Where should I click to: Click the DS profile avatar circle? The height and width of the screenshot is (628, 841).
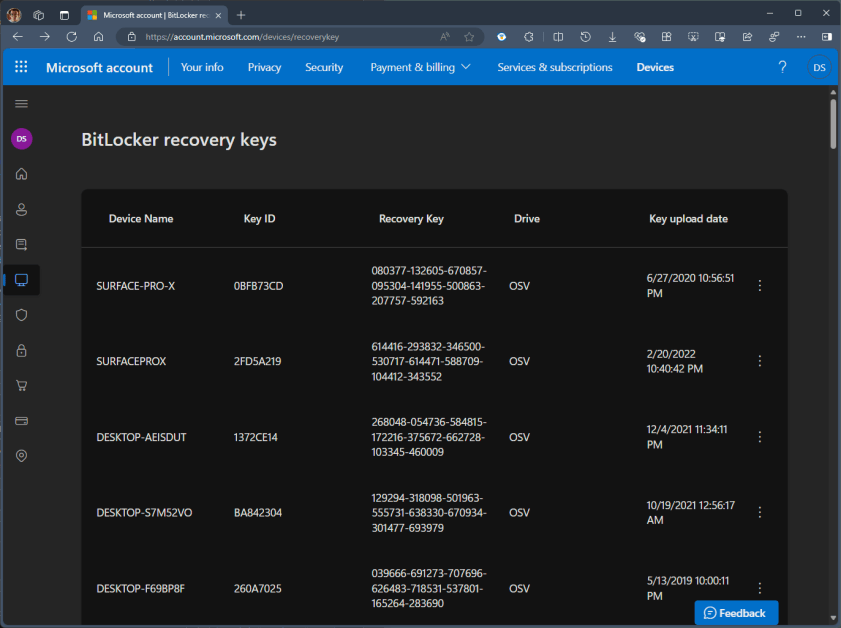[819, 67]
